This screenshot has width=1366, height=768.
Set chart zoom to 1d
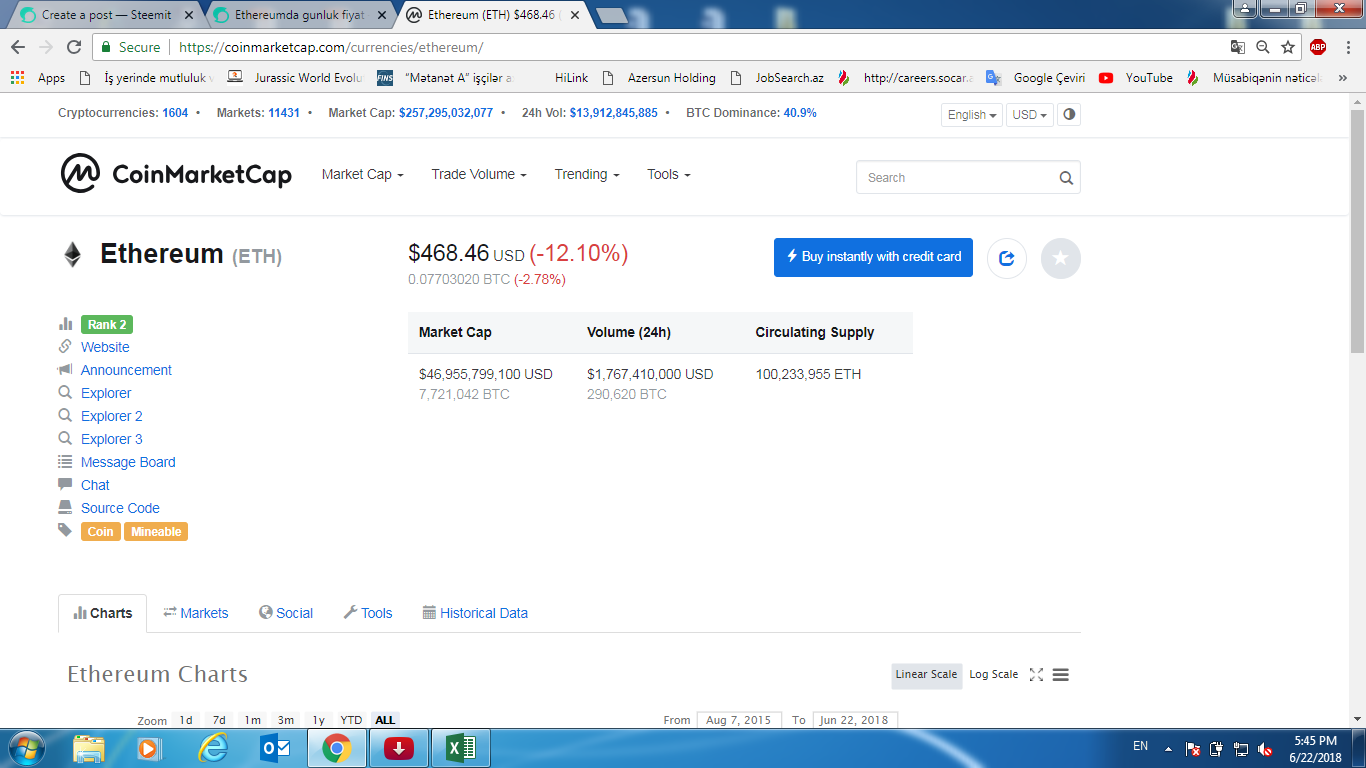[186, 720]
